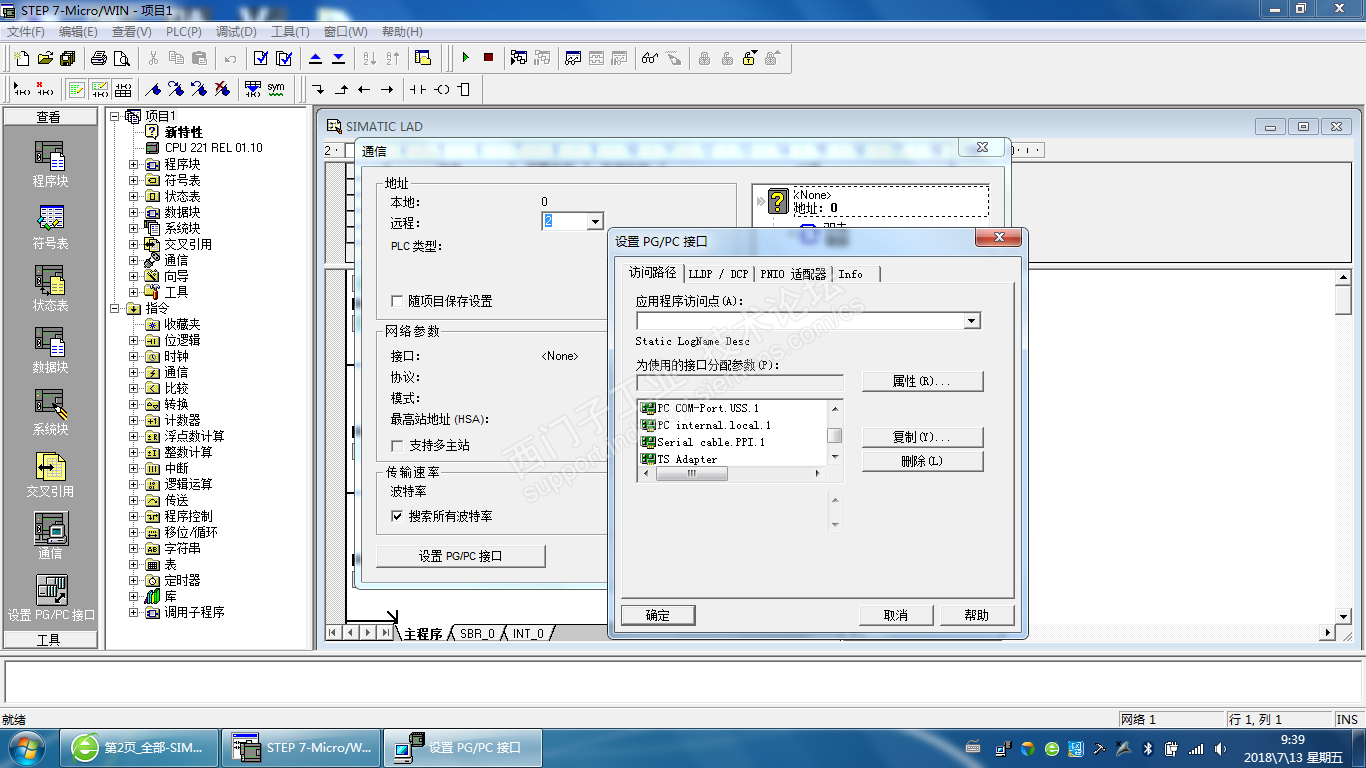Click the sym symbol toolbar icon
The height and width of the screenshot is (768, 1366).
pos(276,89)
